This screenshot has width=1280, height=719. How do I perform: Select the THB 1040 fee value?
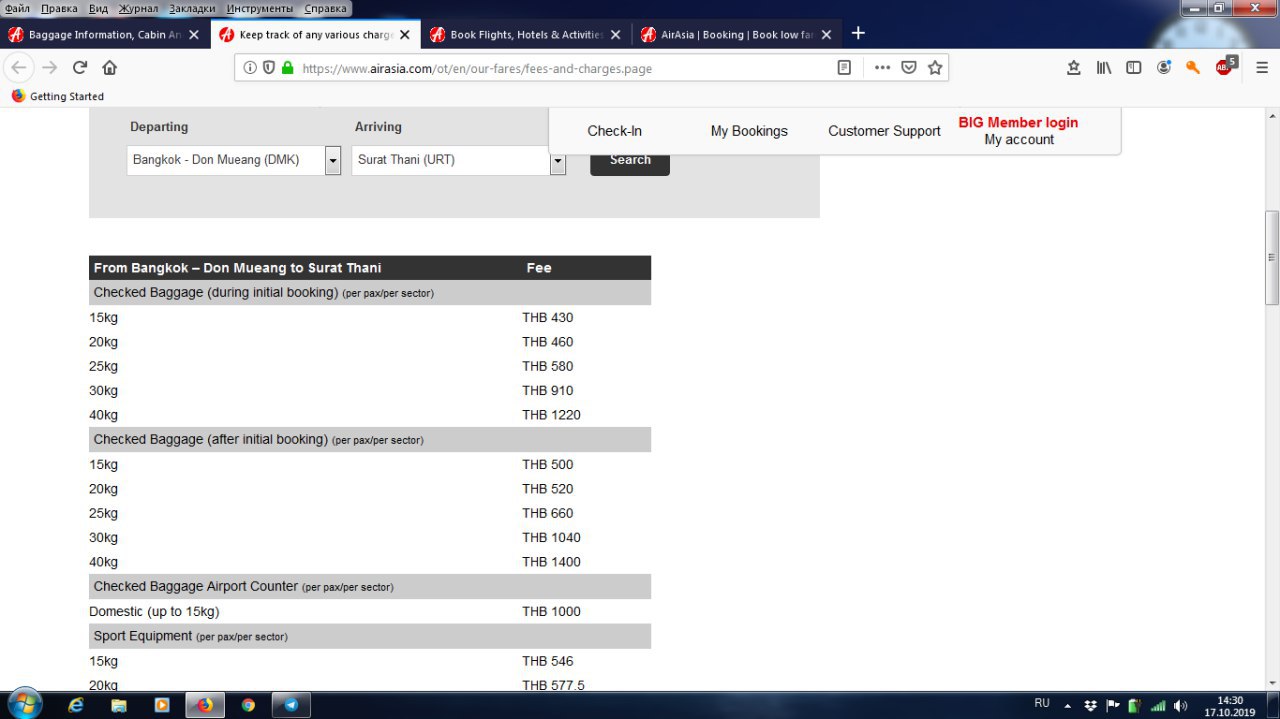click(551, 537)
